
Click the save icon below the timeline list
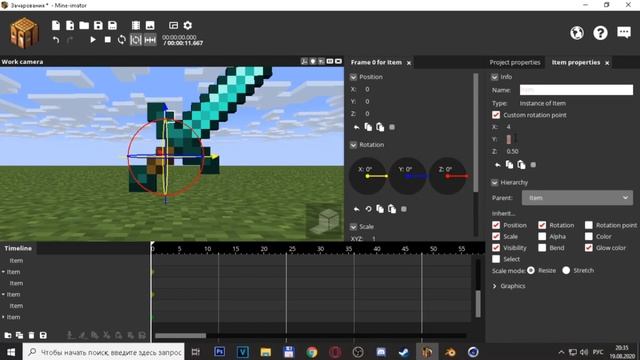tap(43, 335)
